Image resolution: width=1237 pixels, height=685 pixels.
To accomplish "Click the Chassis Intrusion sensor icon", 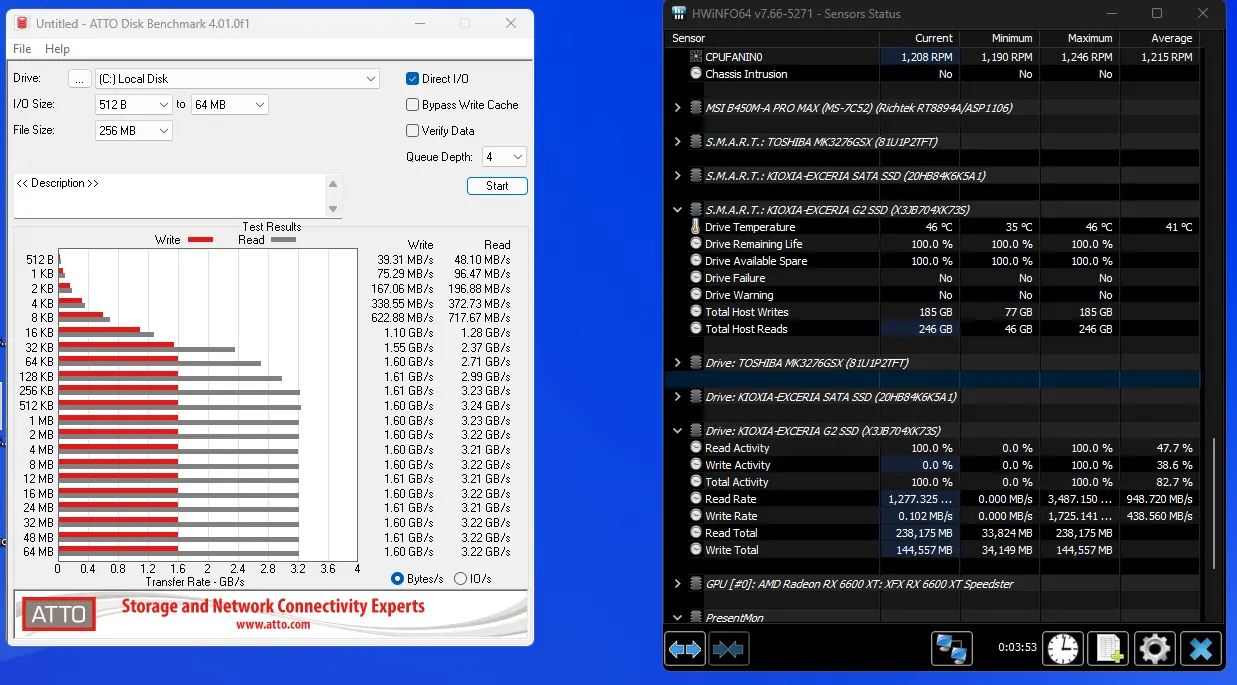I will [696, 74].
